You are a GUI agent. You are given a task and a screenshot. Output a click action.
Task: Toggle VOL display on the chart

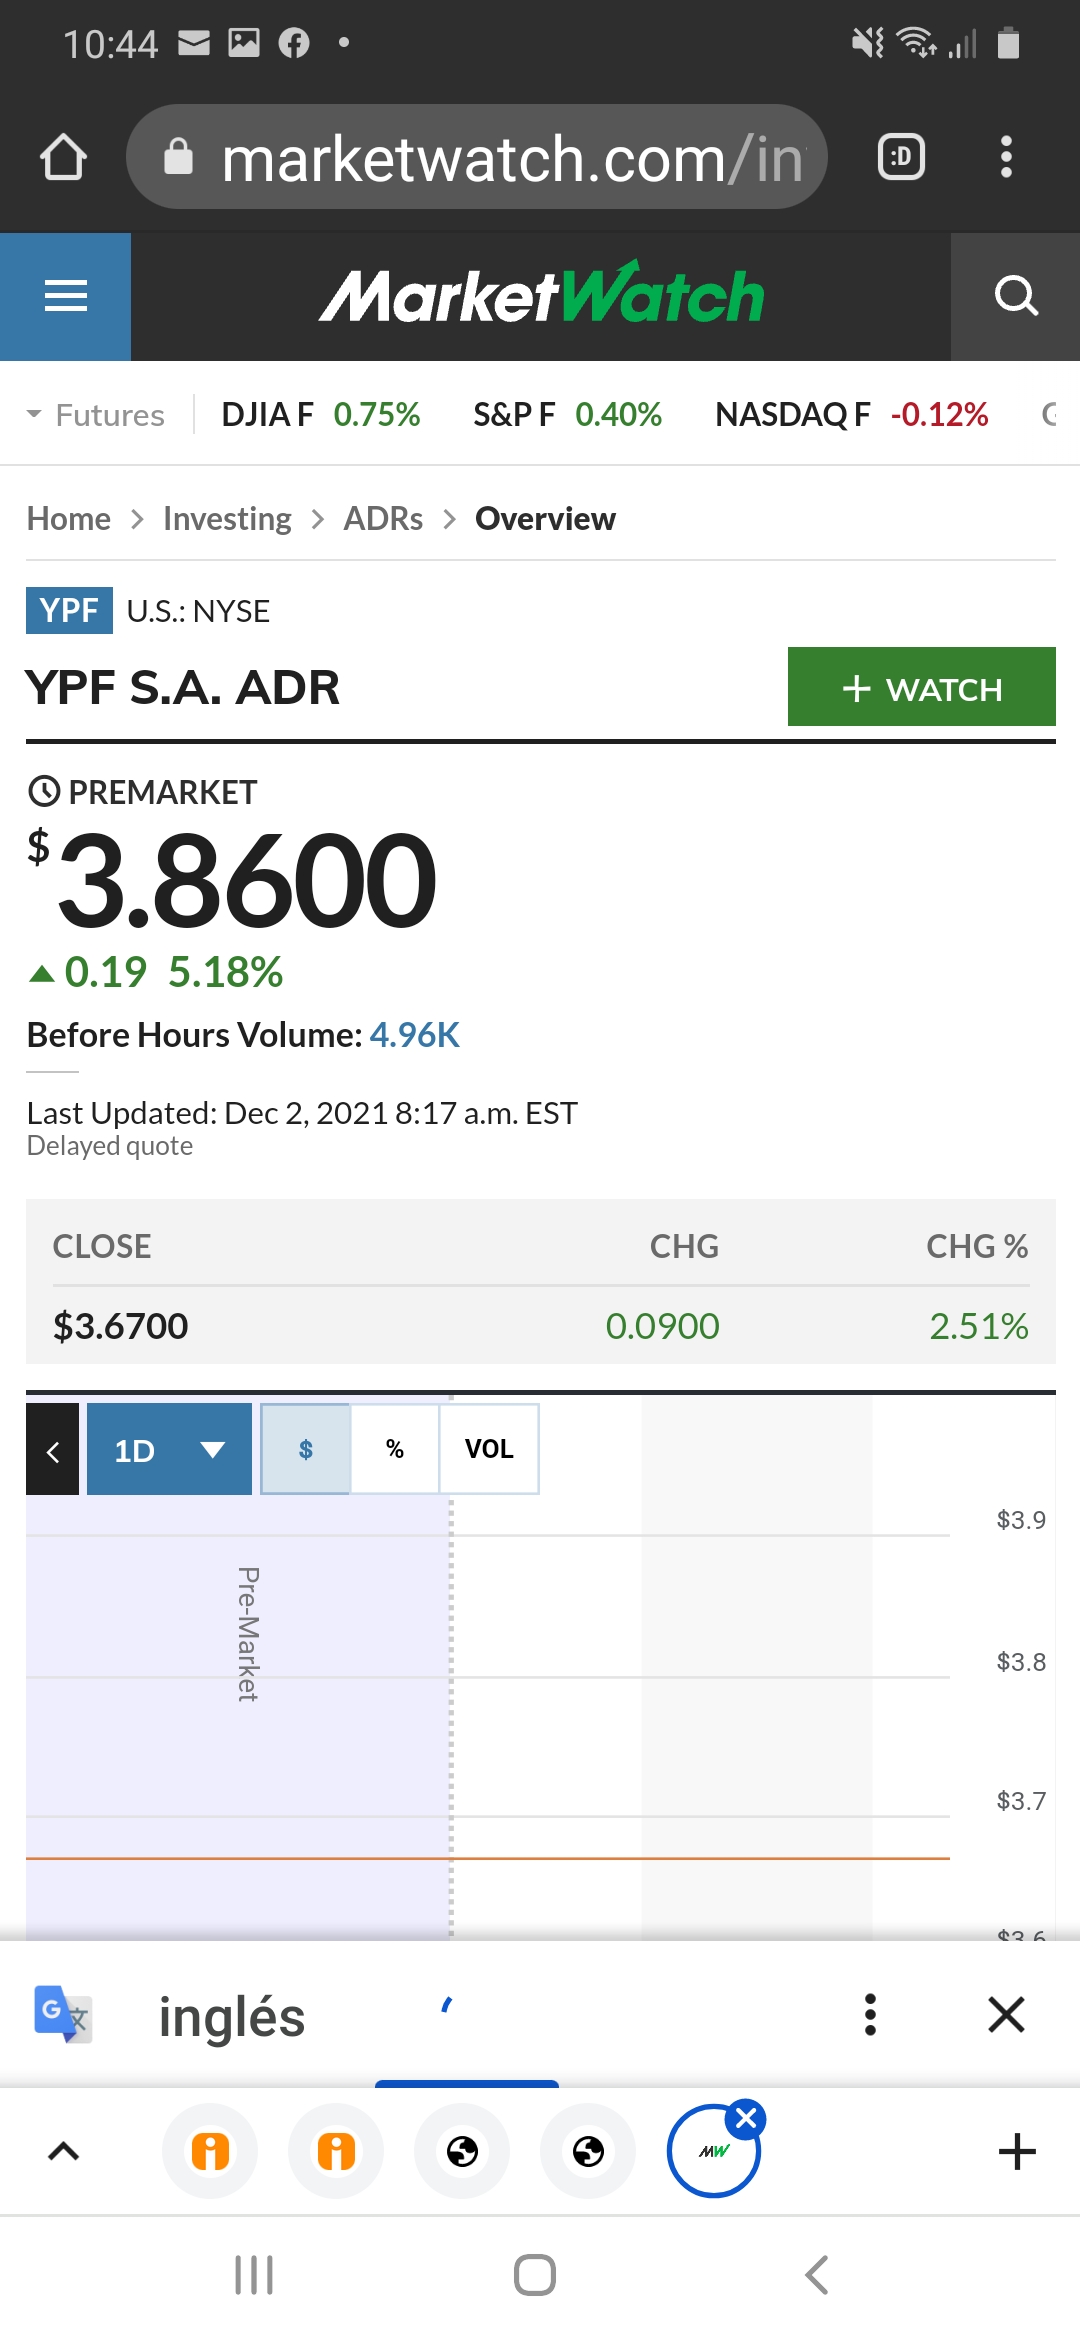click(489, 1449)
